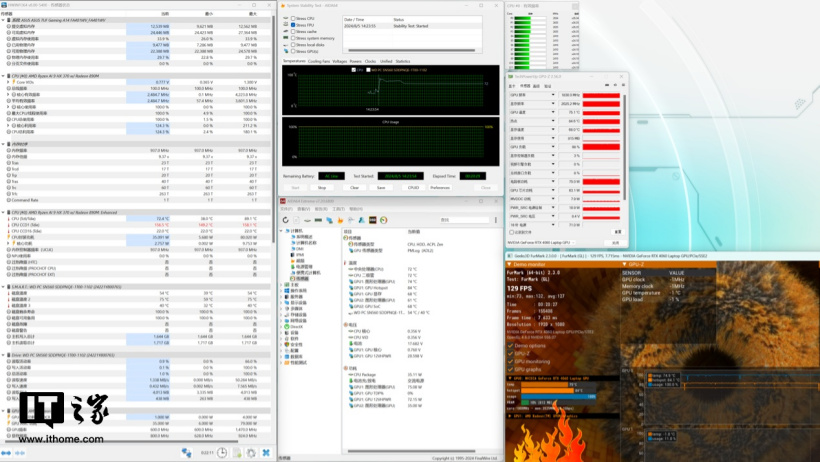The height and width of the screenshot is (462, 820).
Task: Click the HWiNFO network connection icon
Action: pyautogui.click(x=187, y=452)
